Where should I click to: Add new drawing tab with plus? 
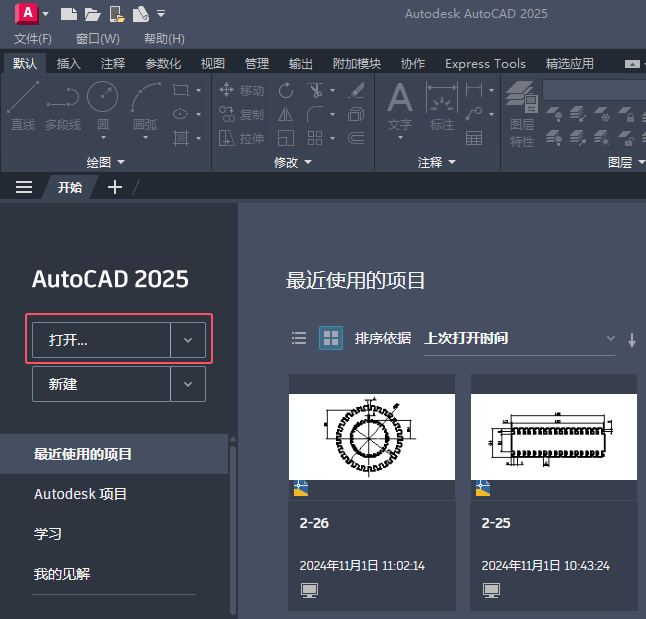[x=115, y=187]
